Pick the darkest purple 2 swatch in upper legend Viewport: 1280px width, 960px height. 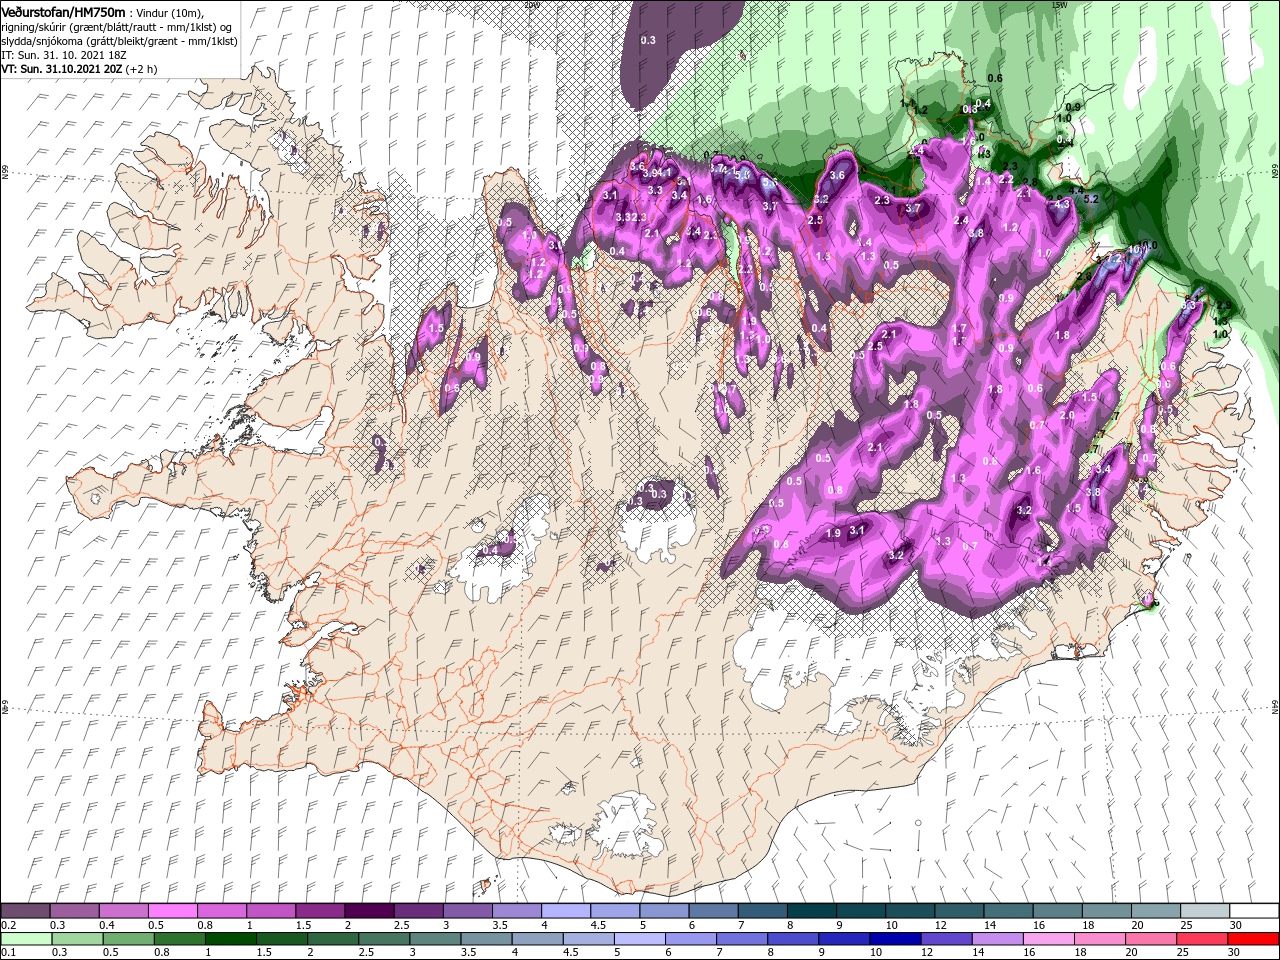370,911
